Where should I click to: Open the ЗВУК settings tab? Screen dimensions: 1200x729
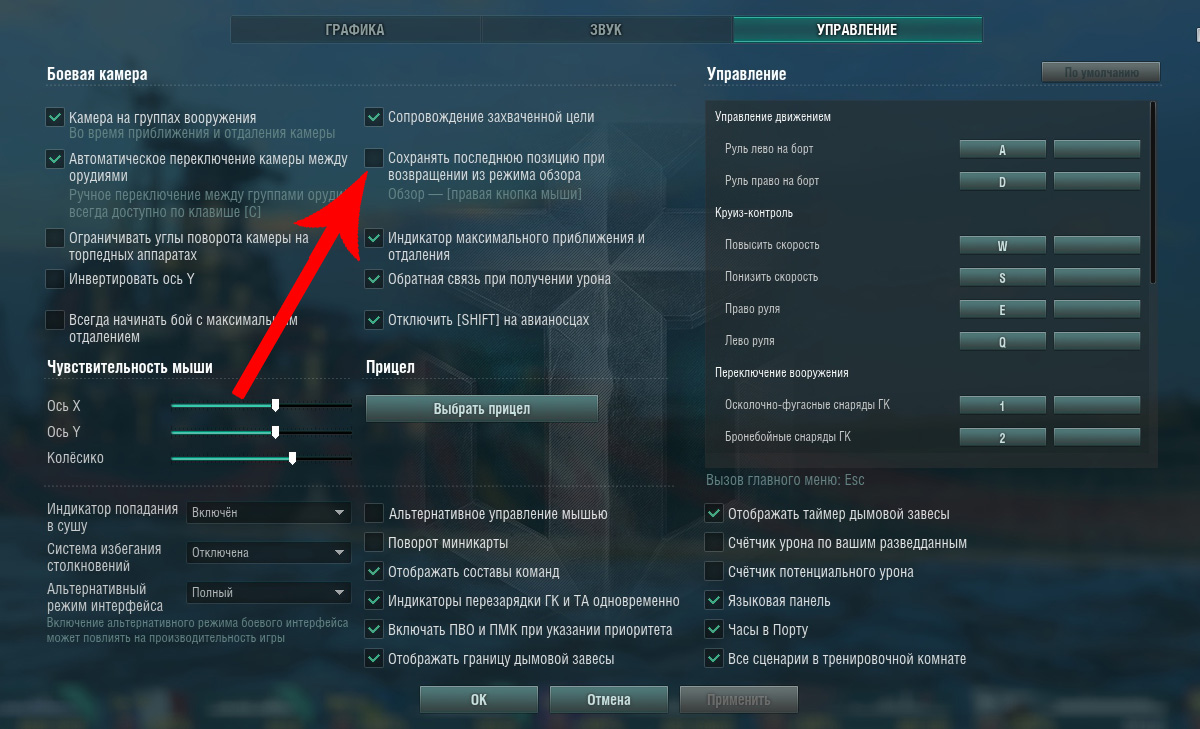[606, 30]
